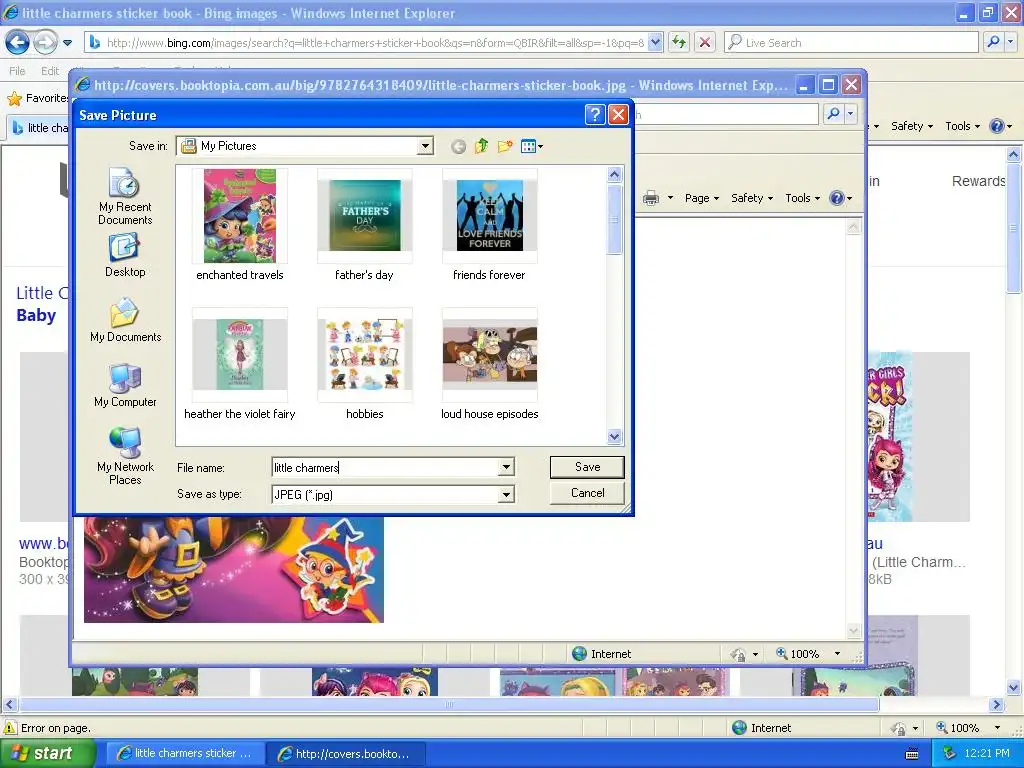
Task: Open the File name dropdown arrow
Action: point(506,468)
